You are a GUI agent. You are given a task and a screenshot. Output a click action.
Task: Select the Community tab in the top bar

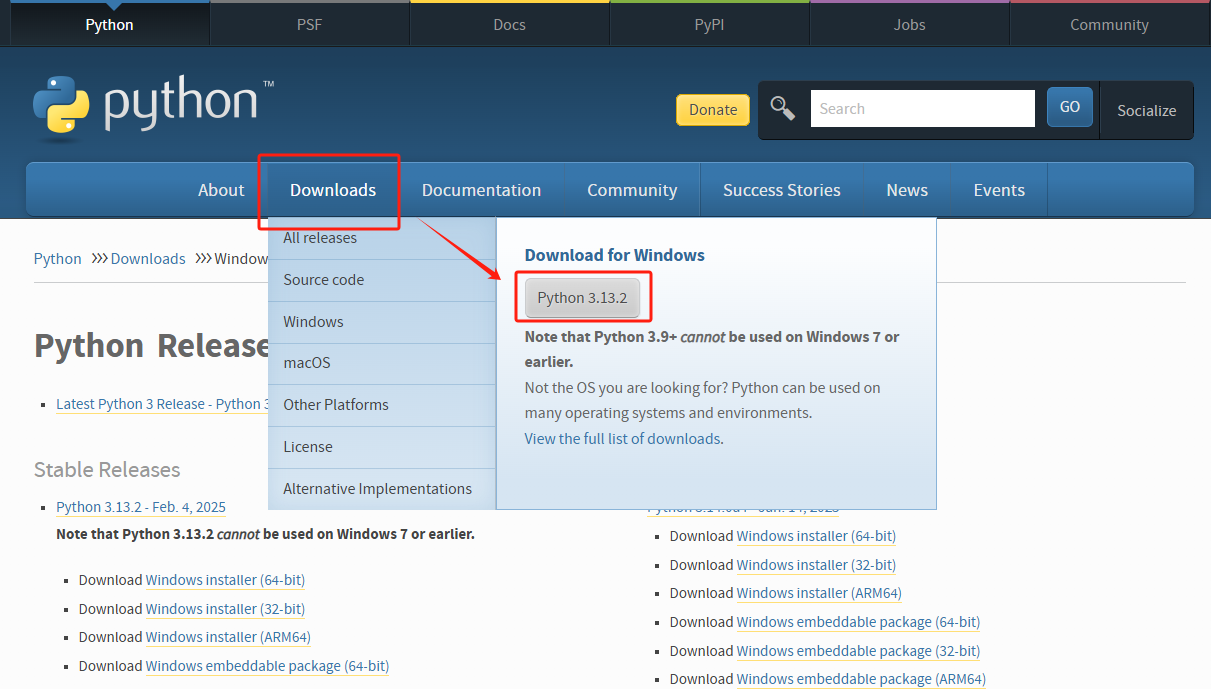pos(1110,24)
